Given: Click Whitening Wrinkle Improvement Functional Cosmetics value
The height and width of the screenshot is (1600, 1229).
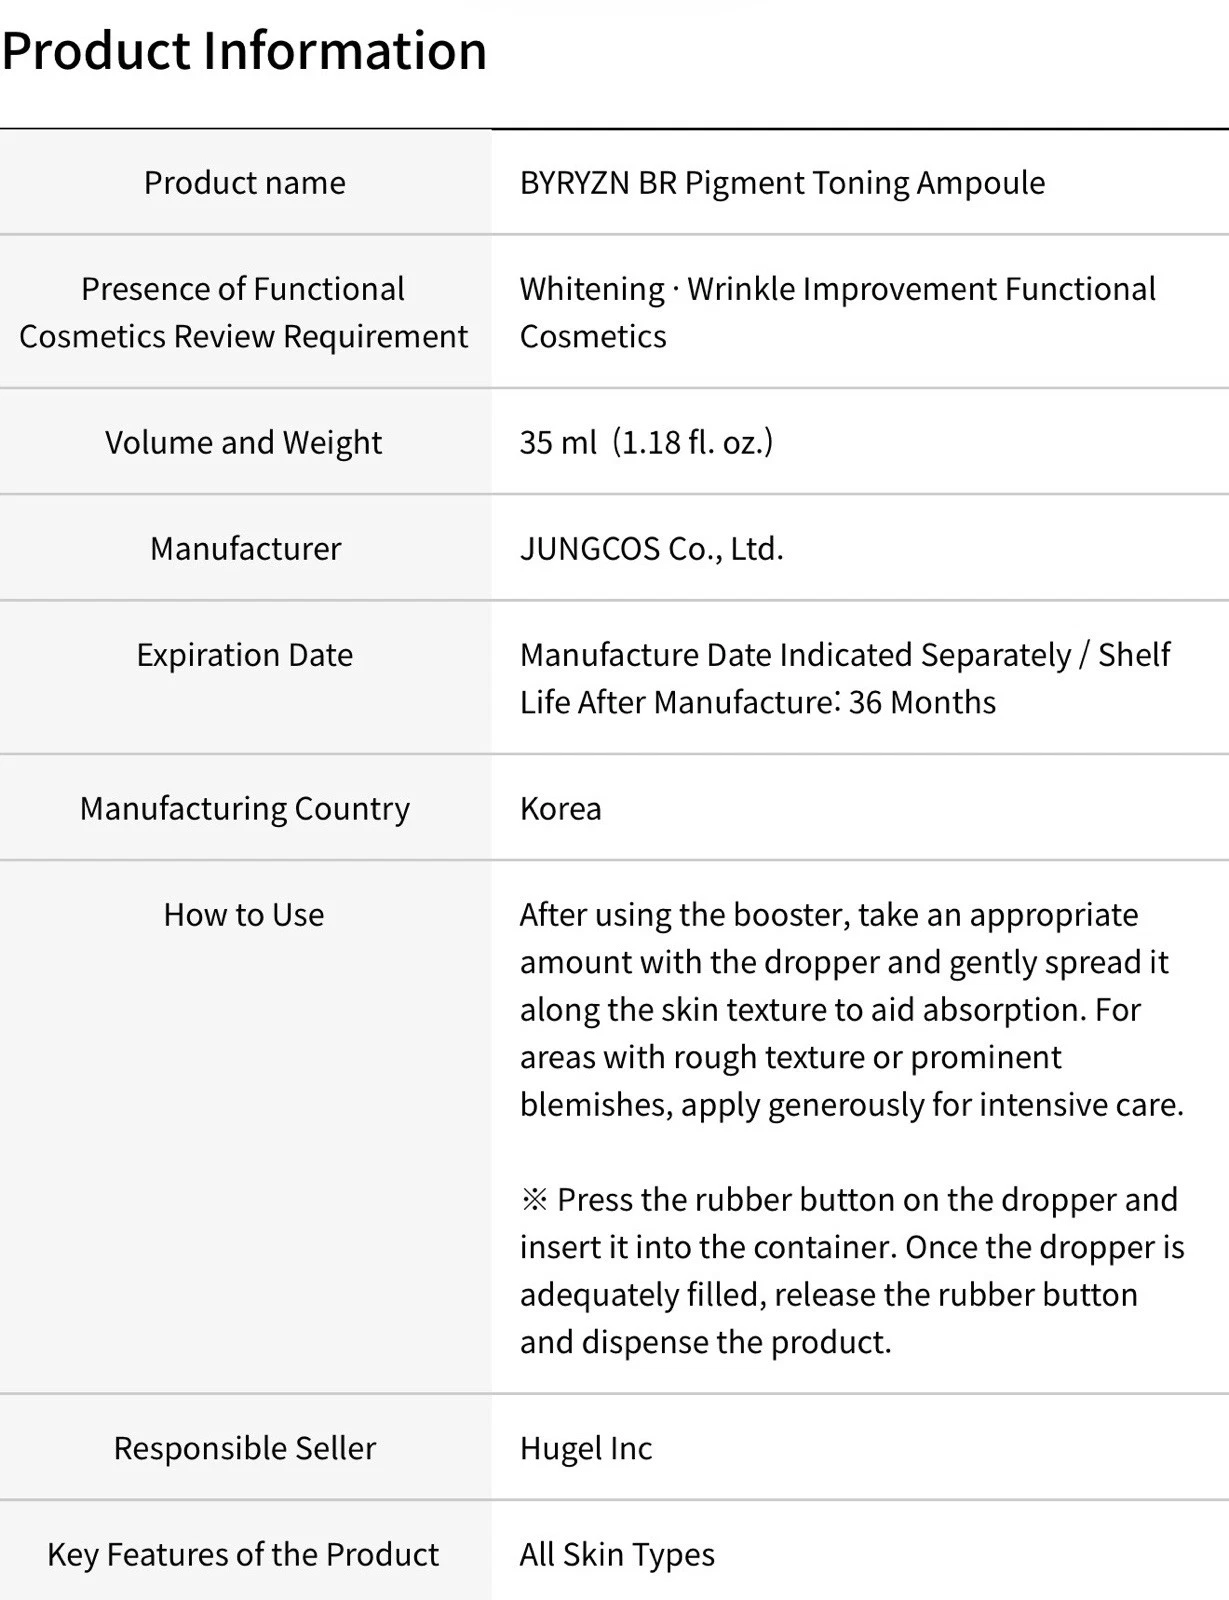Looking at the screenshot, I should tap(838, 312).
